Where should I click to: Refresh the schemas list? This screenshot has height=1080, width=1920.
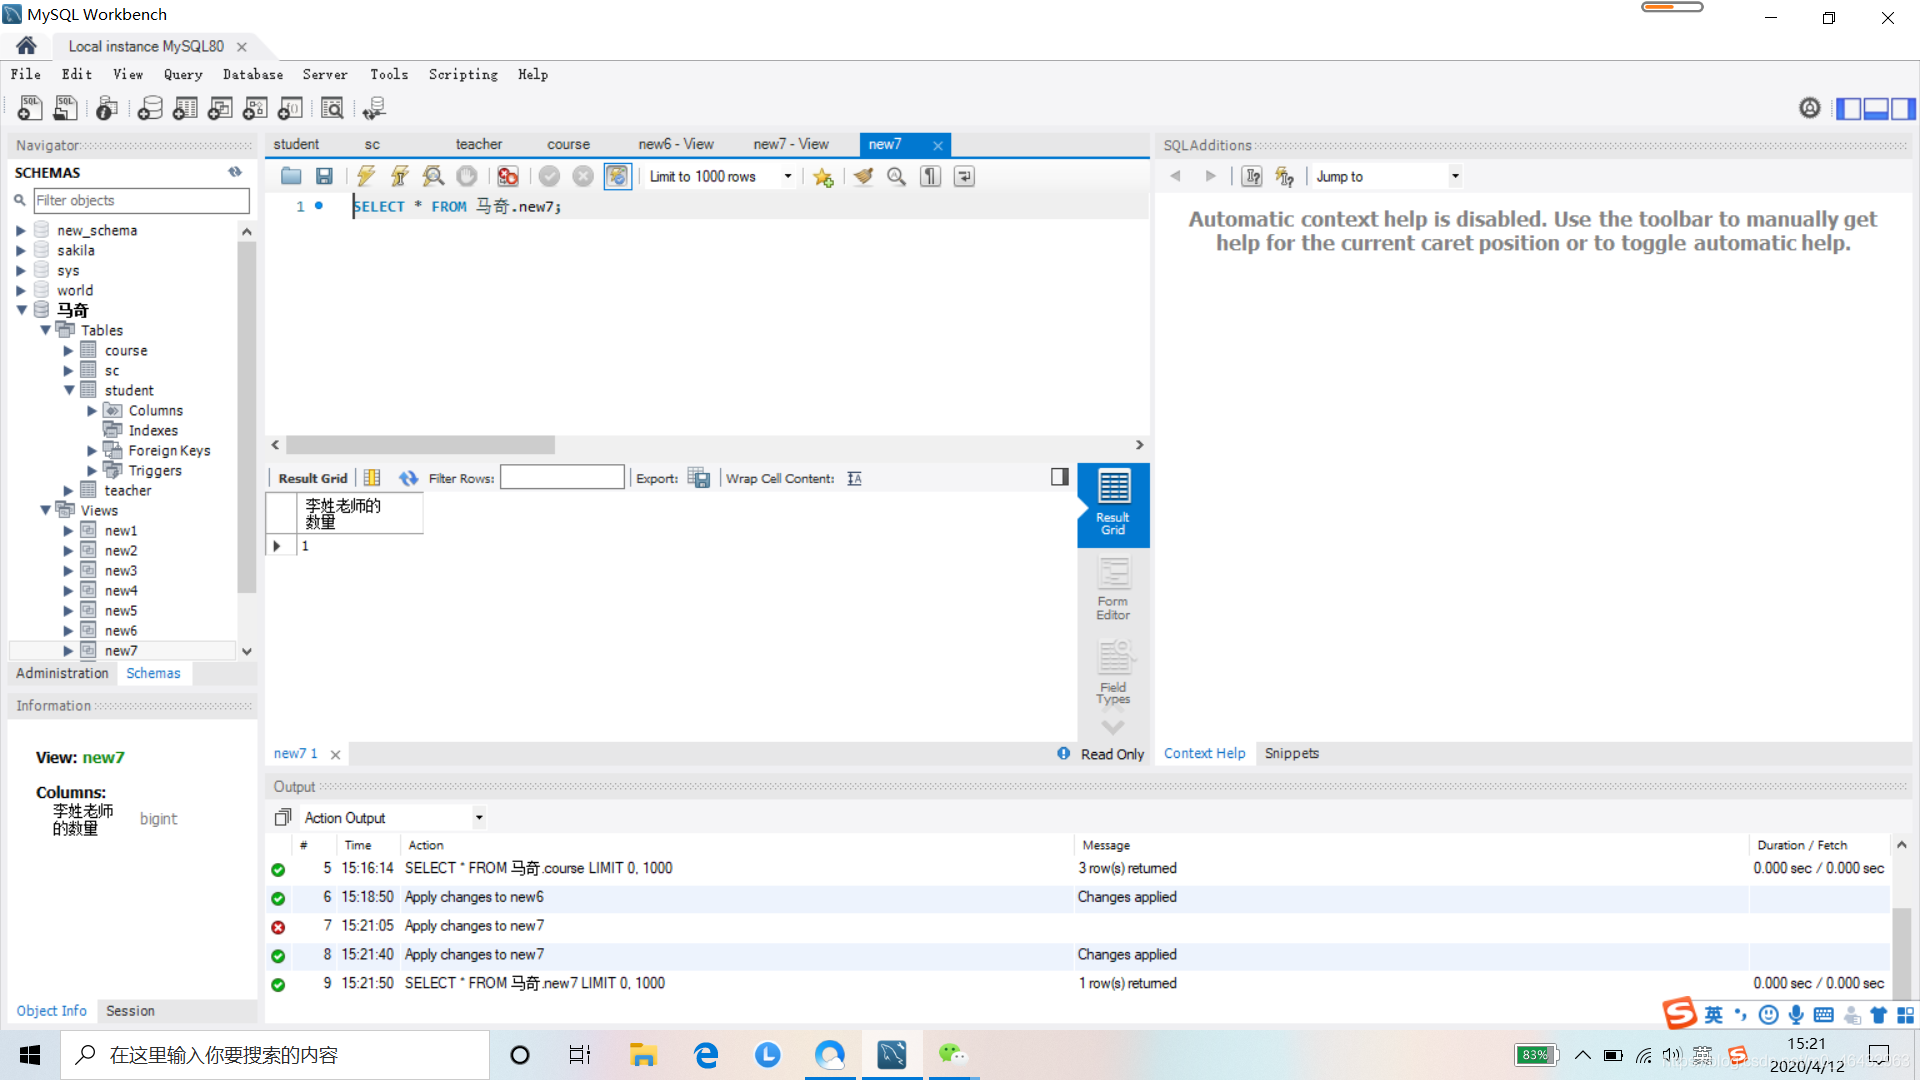[235, 172]
